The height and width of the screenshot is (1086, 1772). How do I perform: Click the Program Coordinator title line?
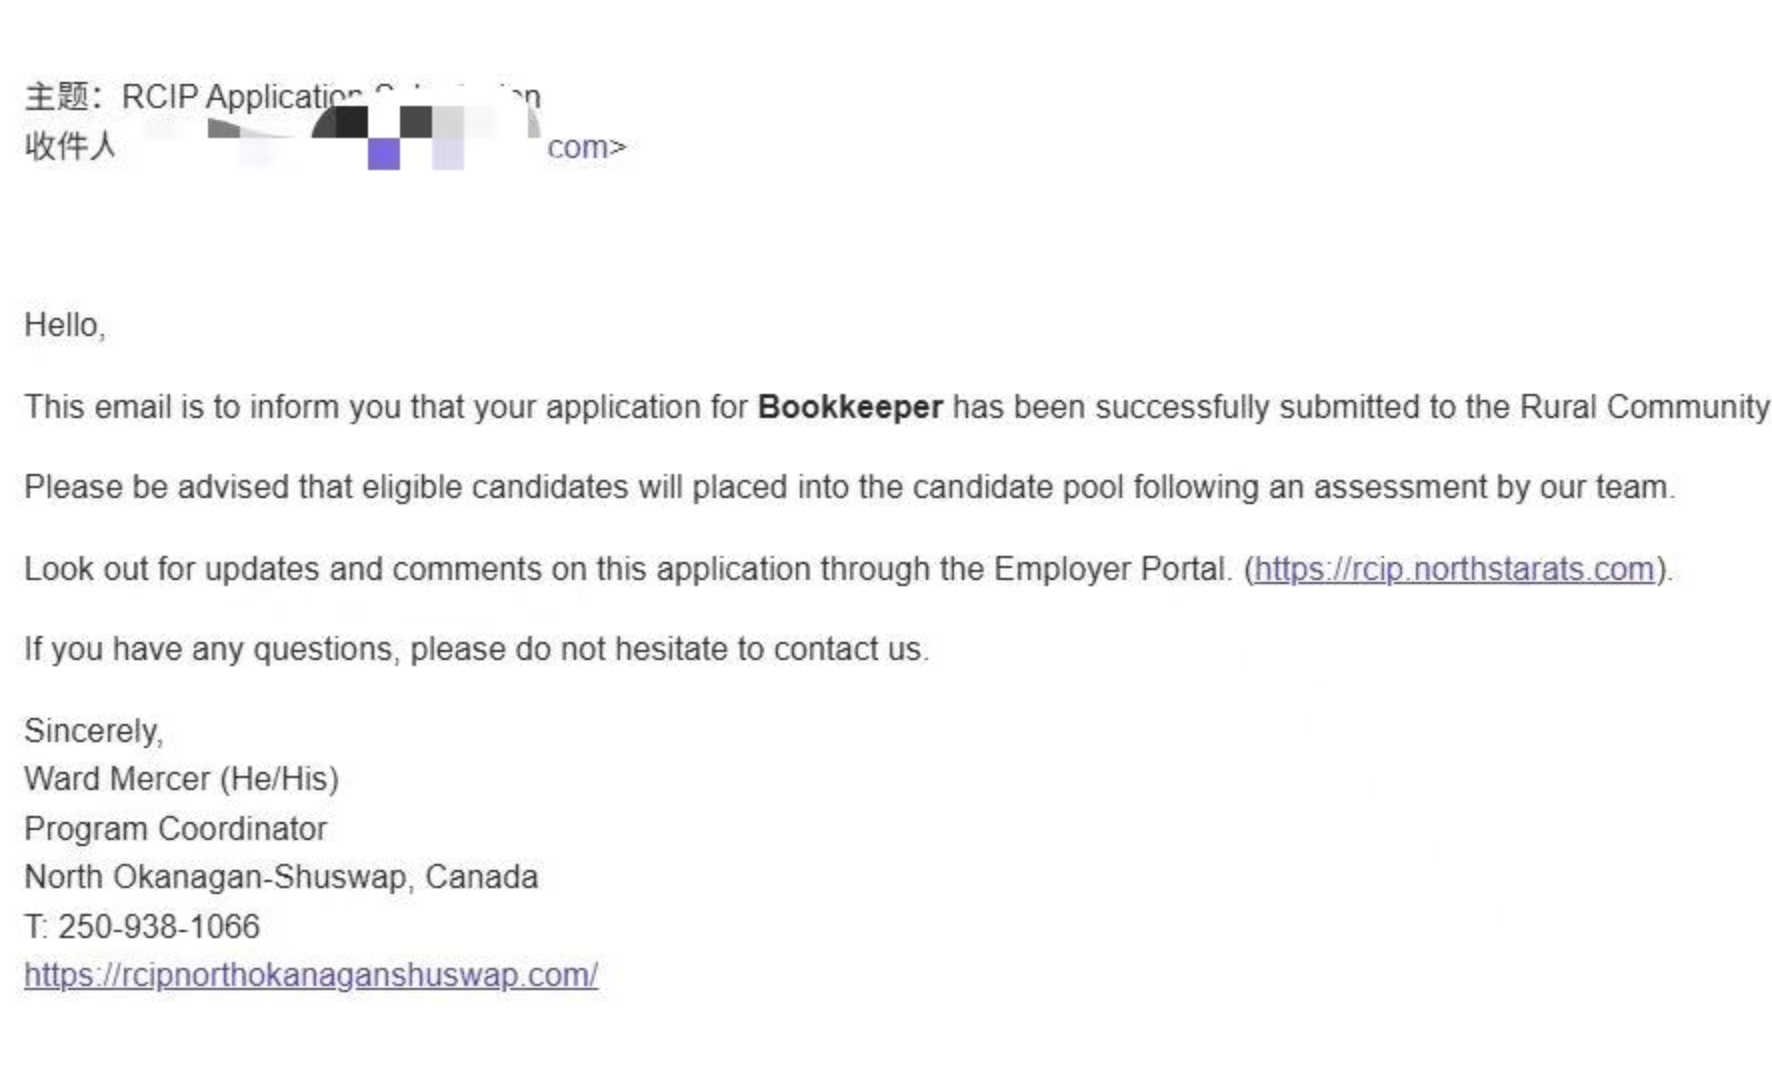click(175, 829)
